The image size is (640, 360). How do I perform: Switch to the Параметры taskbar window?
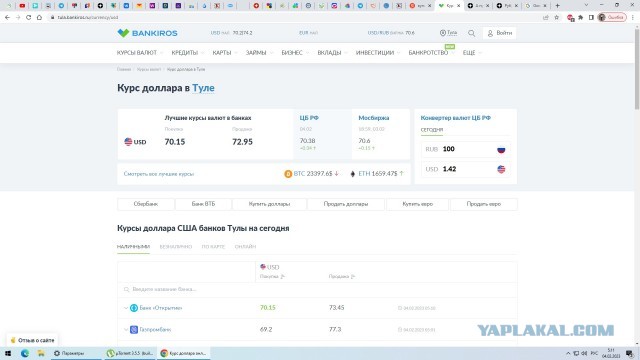76,353
